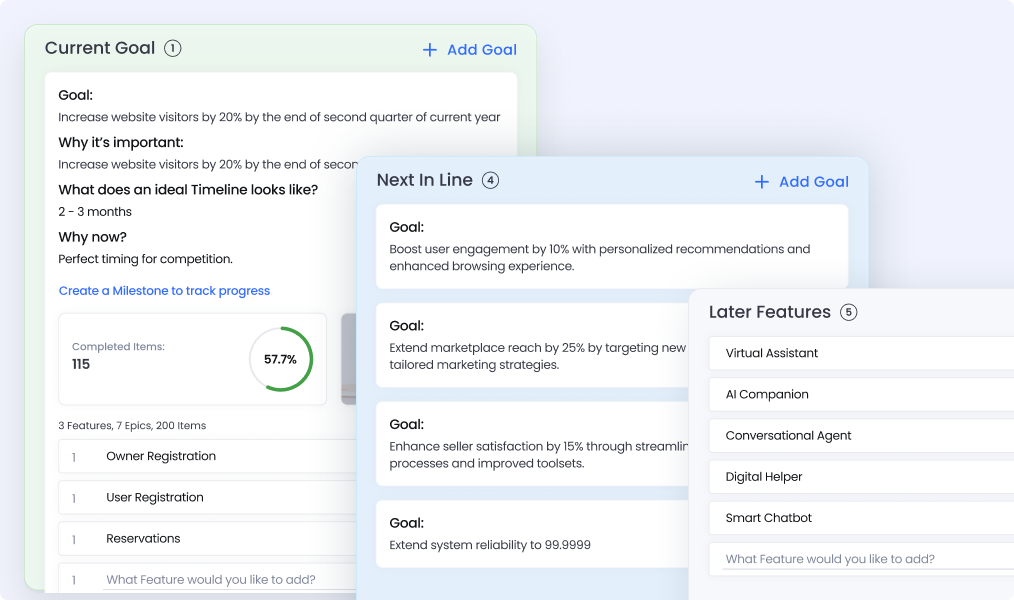Open Create a Milestone to track progress link
Image resolution: width=1014 pixels, height=600 pixels.
point(164,291)
